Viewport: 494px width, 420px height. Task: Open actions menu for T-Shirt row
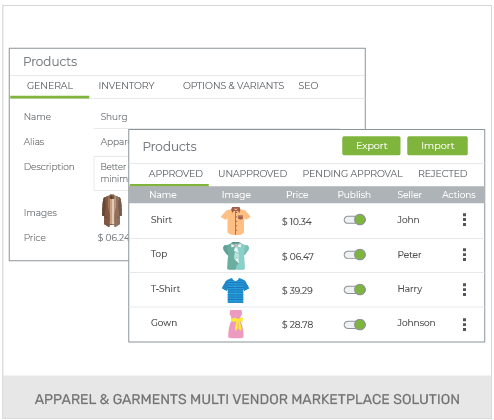464,289
